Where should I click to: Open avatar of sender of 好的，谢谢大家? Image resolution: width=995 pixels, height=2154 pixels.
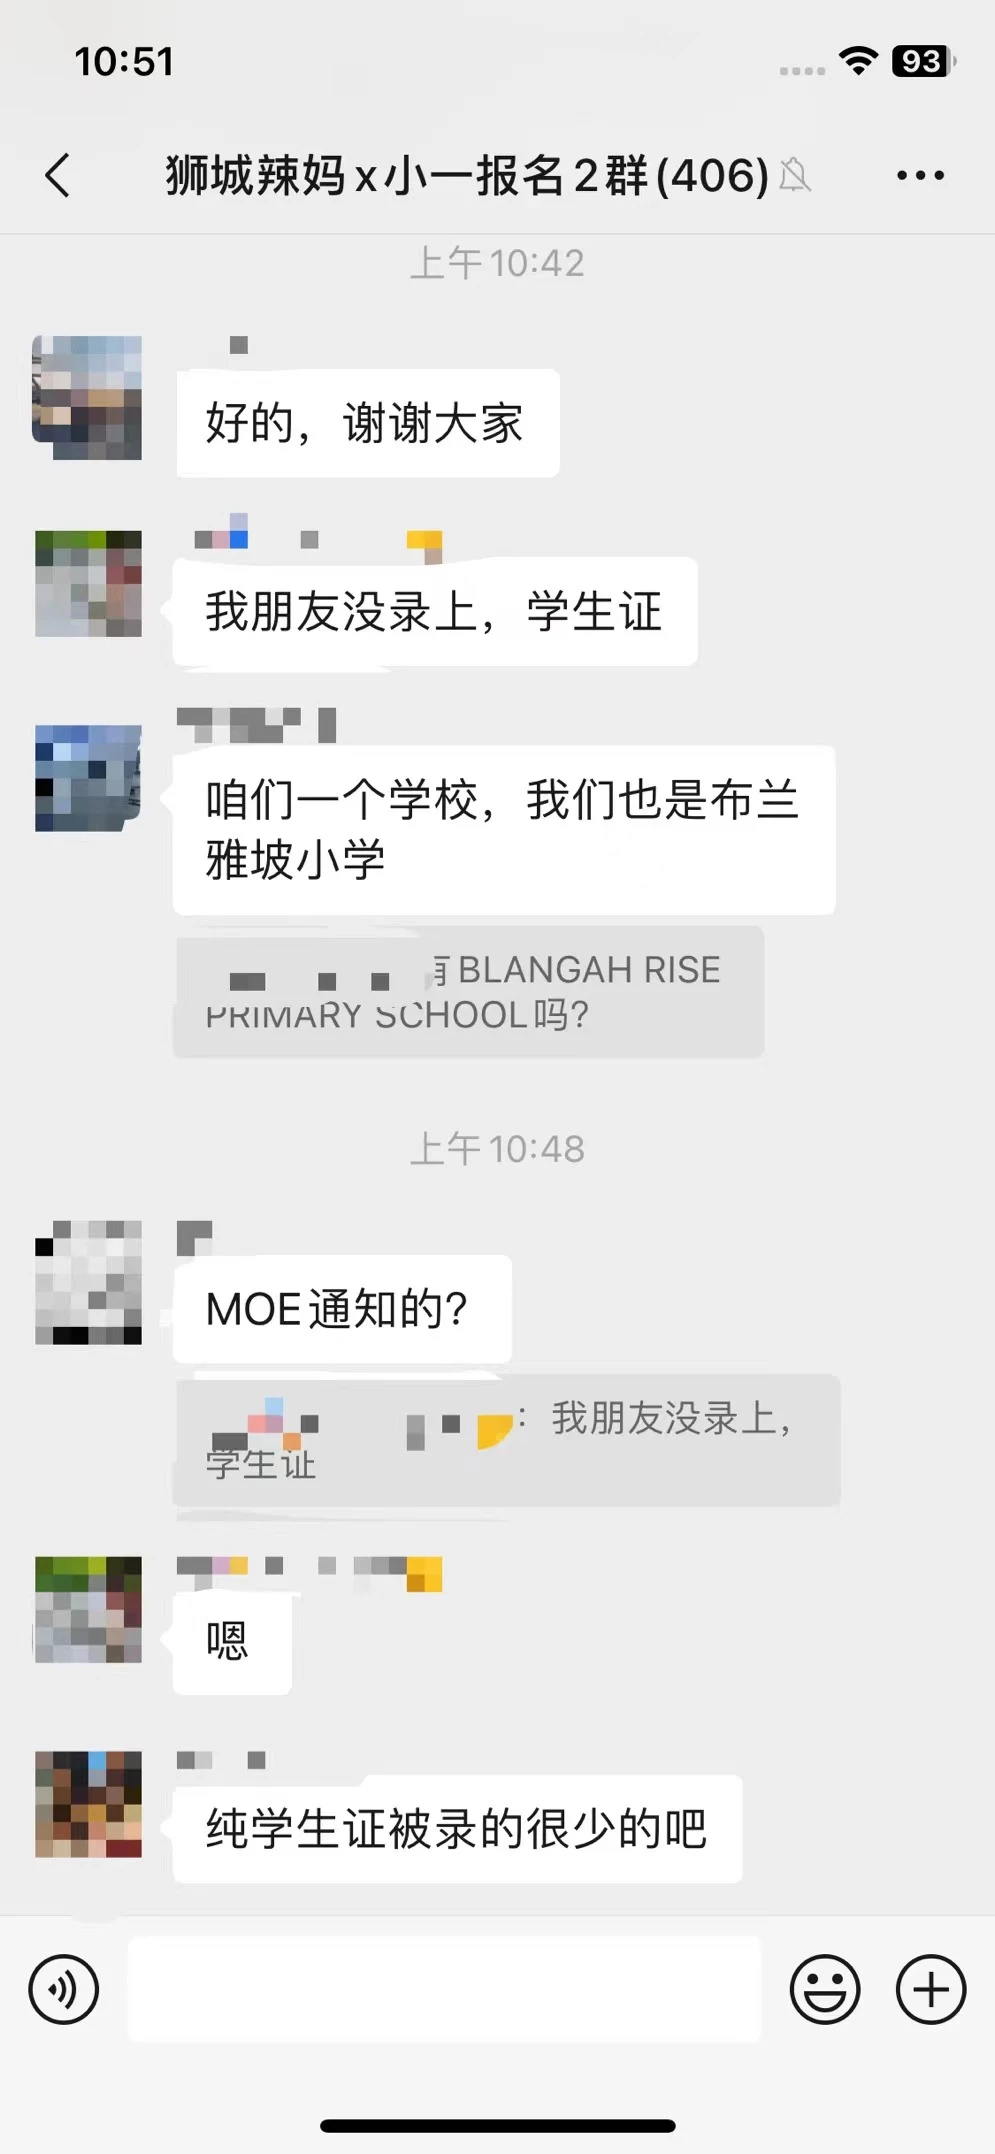88,398
